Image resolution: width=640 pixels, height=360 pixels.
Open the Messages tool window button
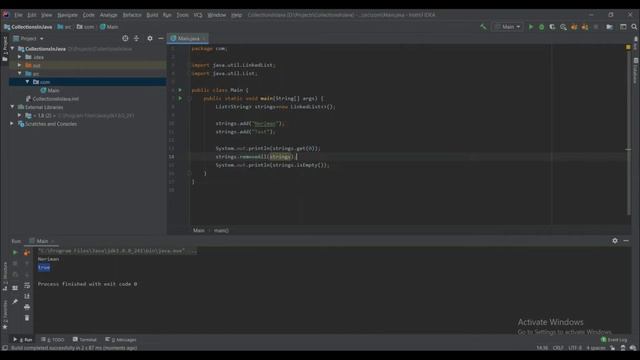coord(121,340)
